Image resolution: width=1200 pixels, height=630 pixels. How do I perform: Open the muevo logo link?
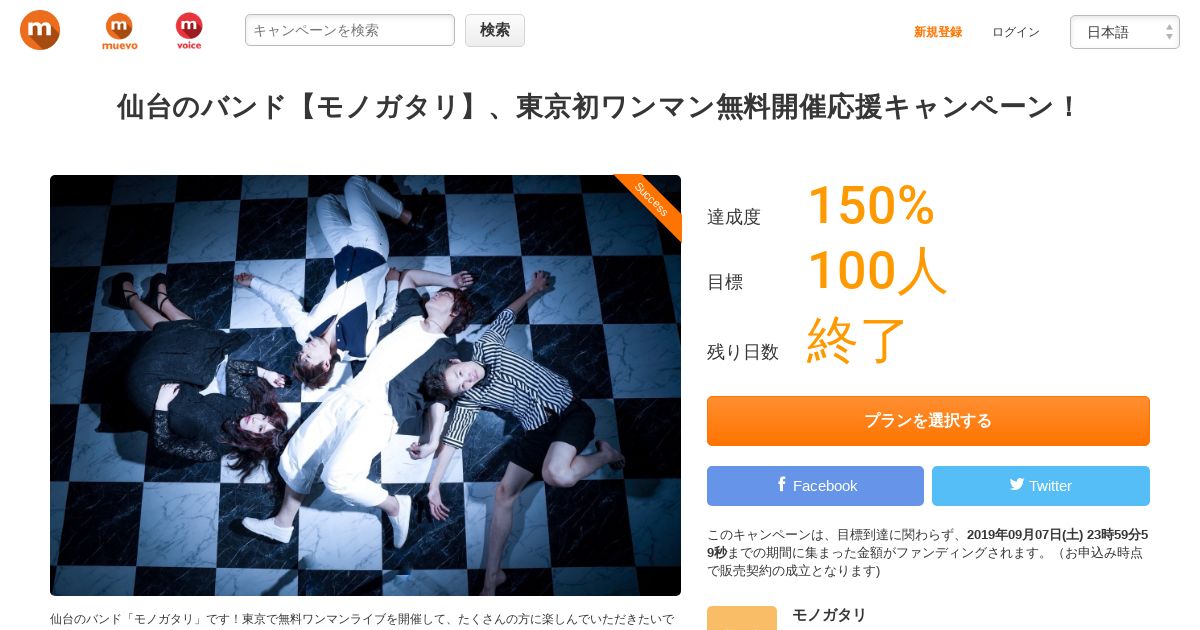120,31
